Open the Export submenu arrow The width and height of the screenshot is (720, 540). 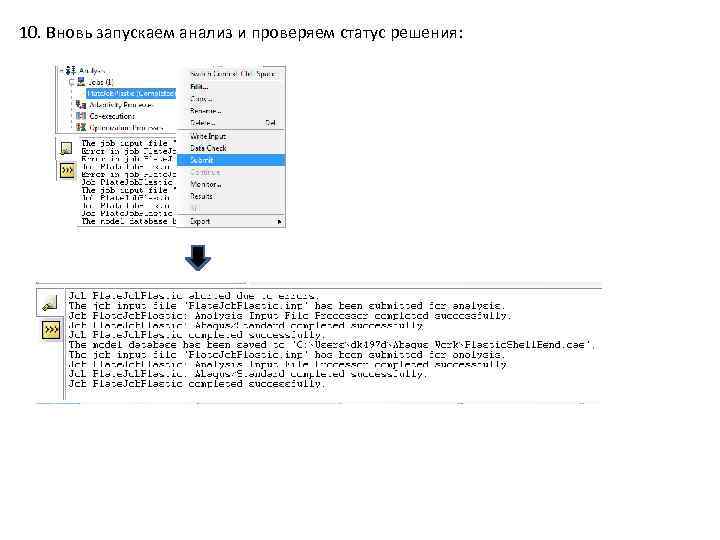(x=280, y=221)
